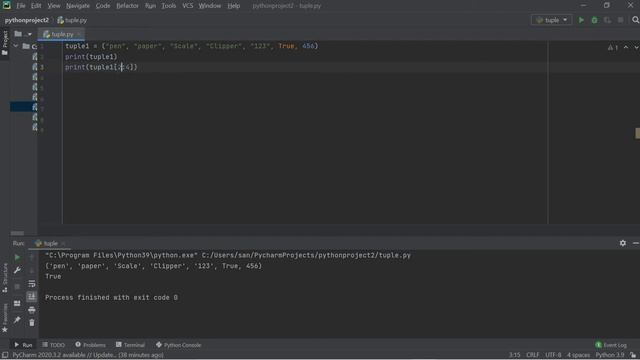Clear all Run console output with trash icon
Screen dimensions: 640x360
pos(31,322)
